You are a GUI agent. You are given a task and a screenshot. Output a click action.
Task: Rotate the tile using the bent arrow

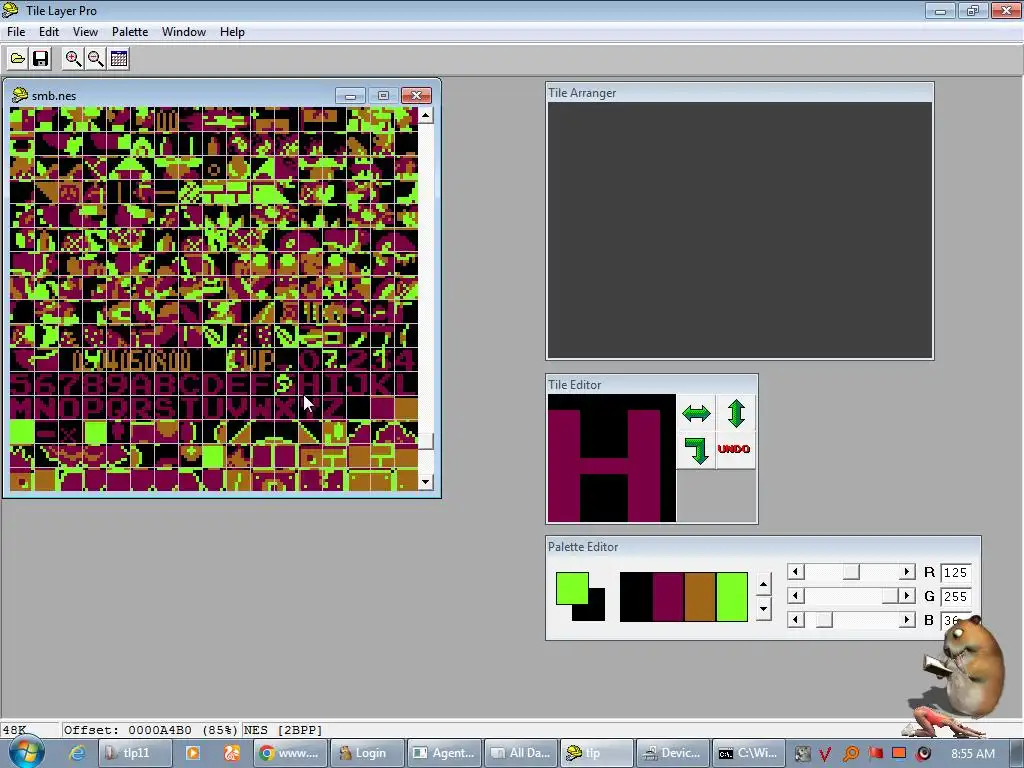point(696,450)
